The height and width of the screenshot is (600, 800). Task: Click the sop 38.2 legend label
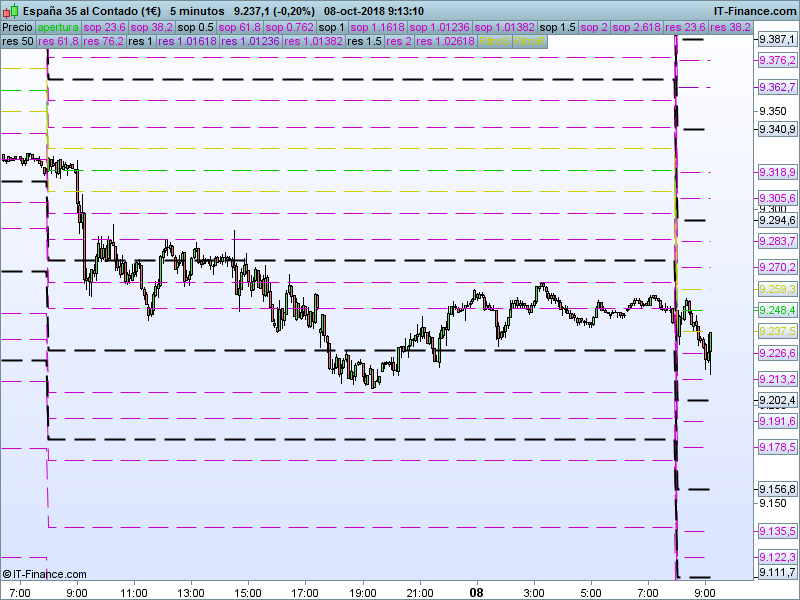(x=152, y=28)
